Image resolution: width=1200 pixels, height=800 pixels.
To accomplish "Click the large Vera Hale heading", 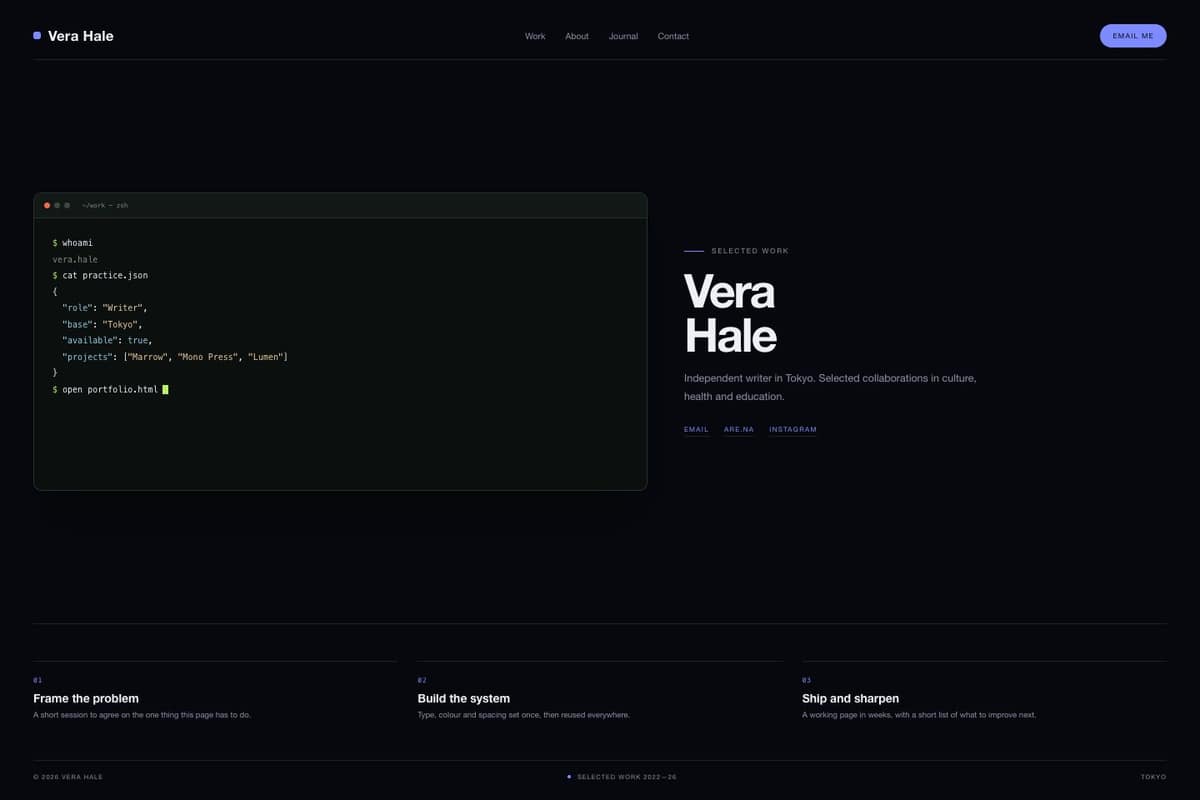I will [x=730, y=314].
